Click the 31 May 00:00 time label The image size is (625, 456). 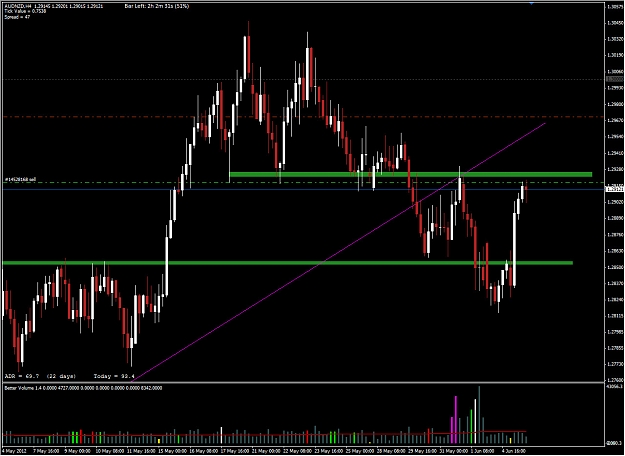click(x=455, y=450)
